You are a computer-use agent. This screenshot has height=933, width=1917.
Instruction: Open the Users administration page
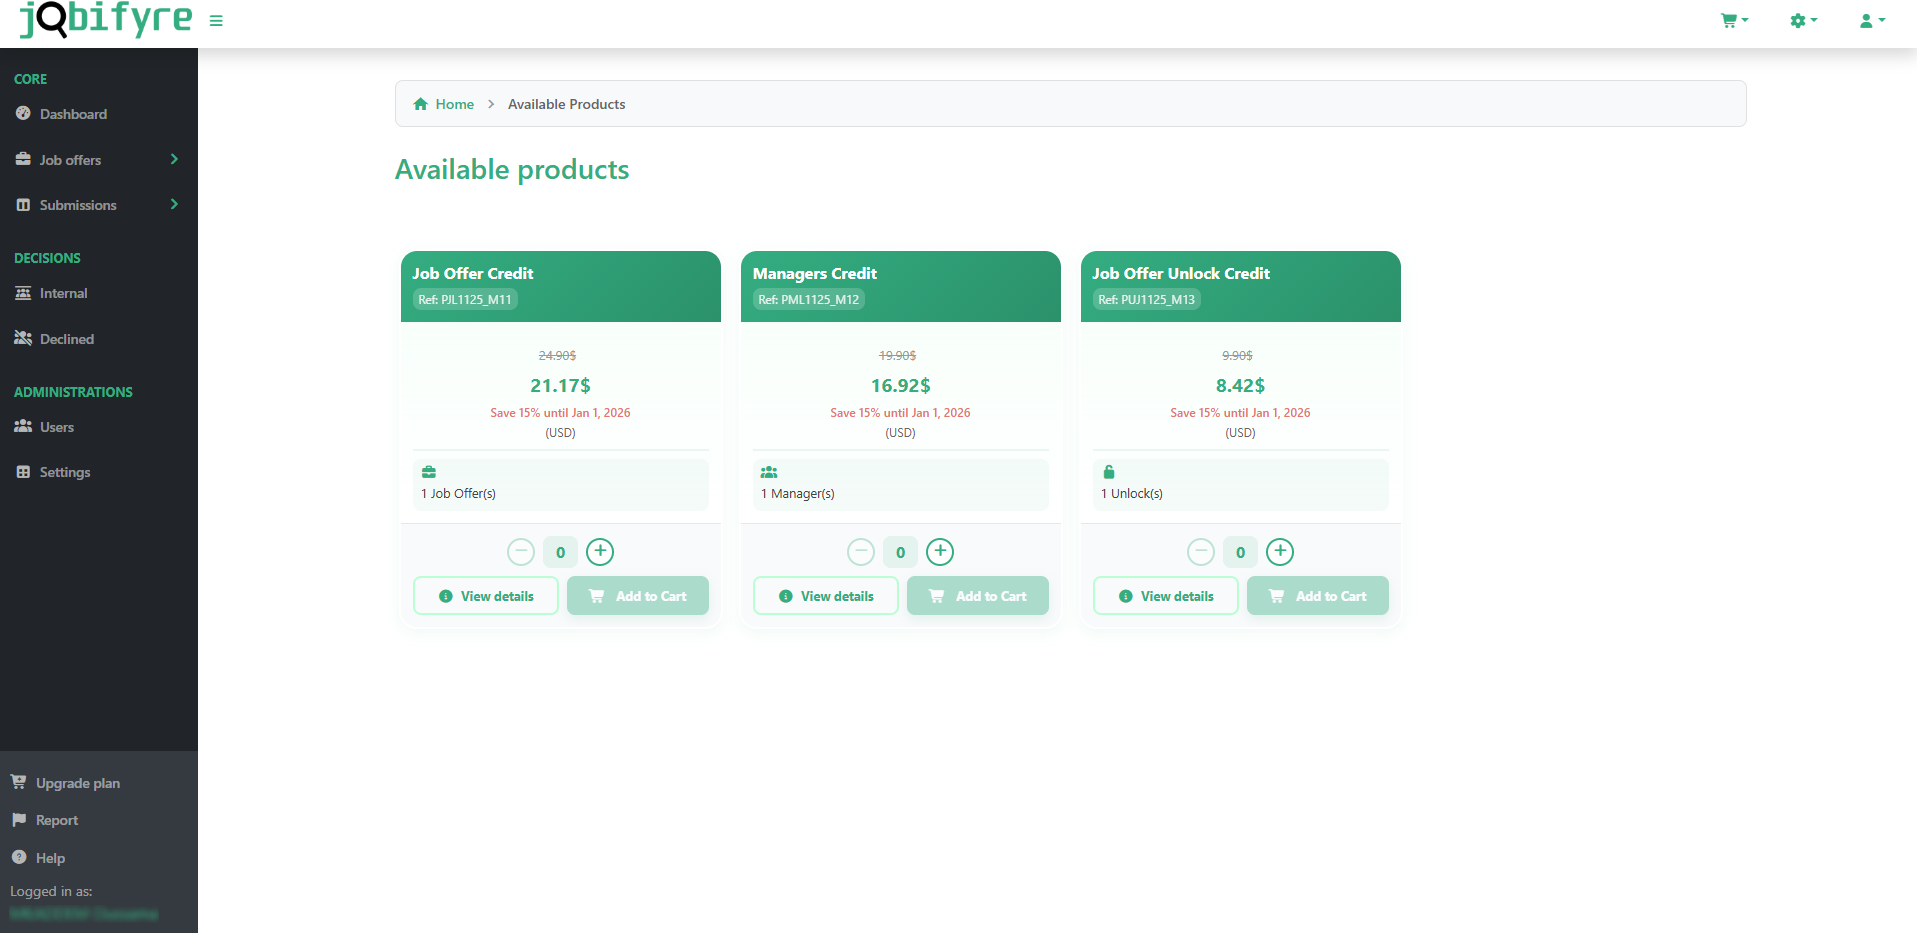55,427
